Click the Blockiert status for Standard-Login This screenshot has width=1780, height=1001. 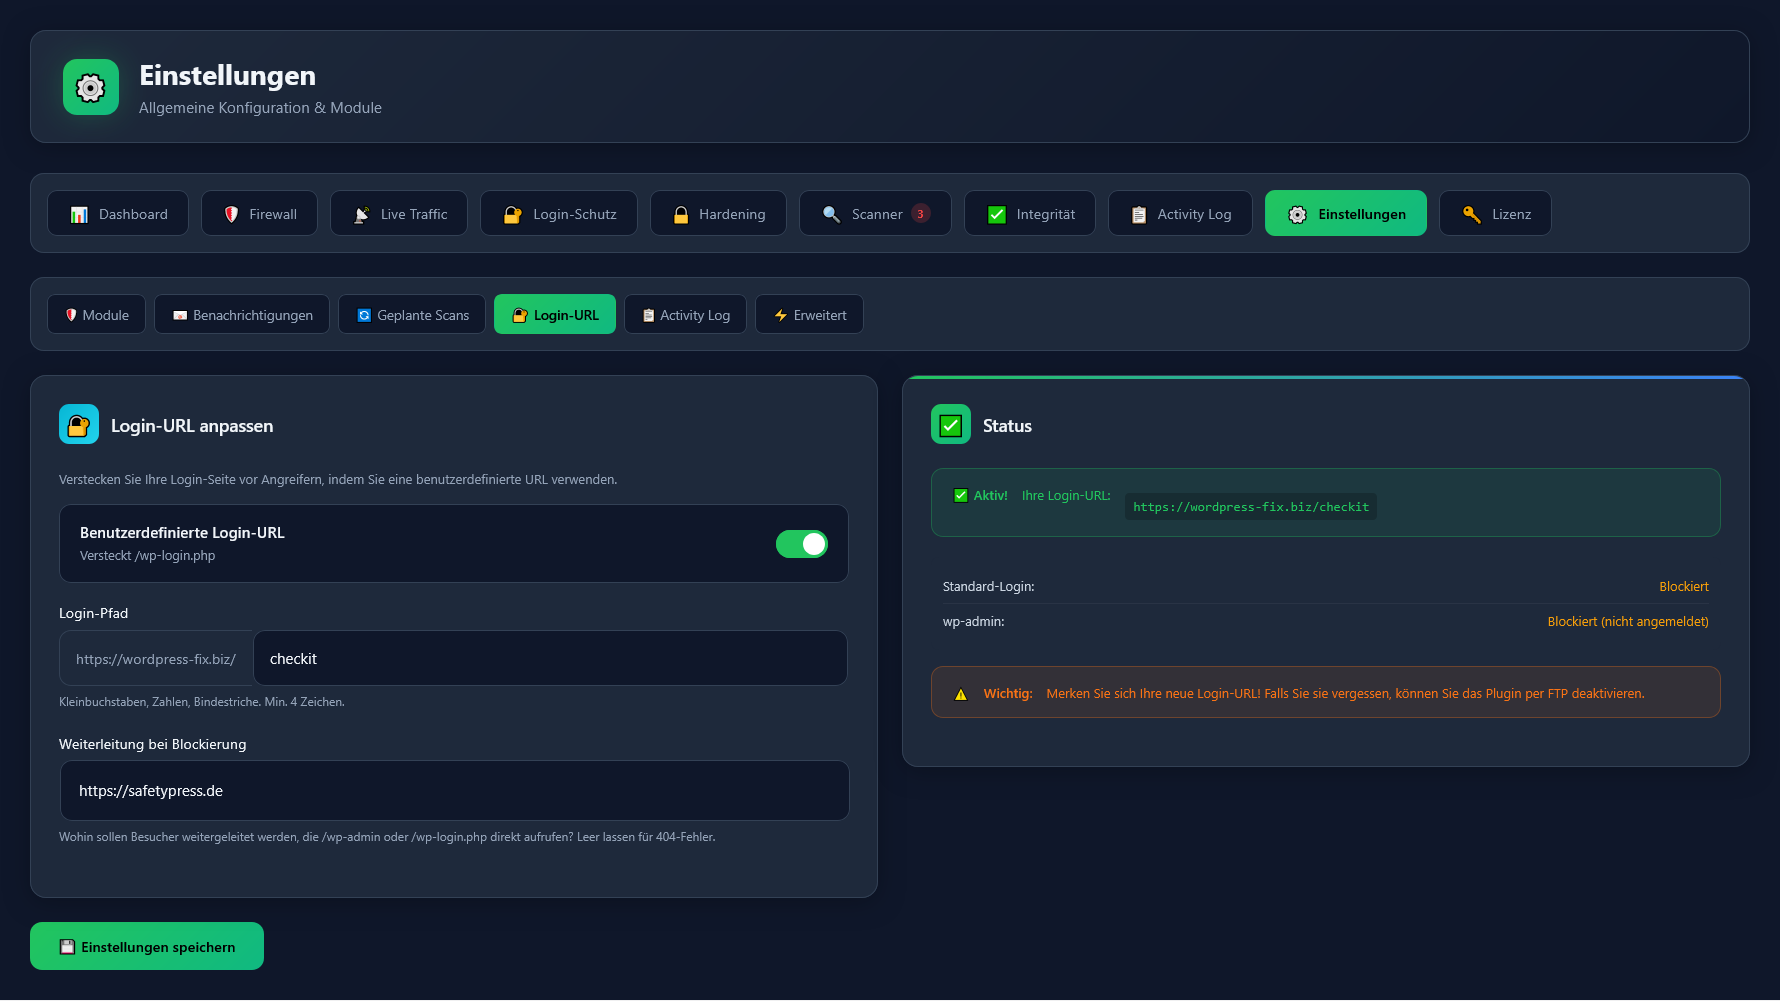pyautogui.click(x=1684, y=587)
